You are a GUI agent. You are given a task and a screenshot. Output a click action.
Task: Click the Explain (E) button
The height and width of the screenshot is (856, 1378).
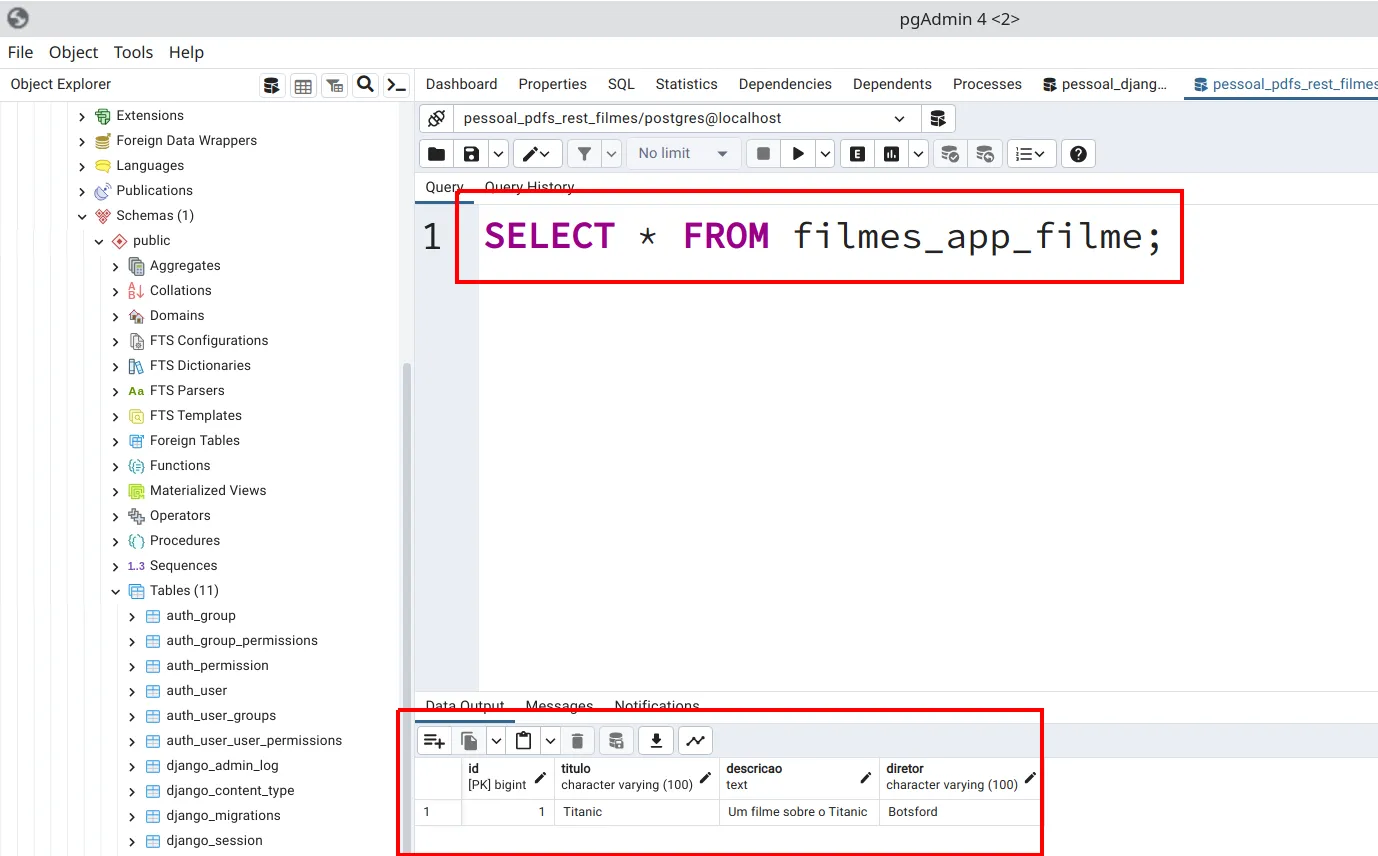[857, 154]
